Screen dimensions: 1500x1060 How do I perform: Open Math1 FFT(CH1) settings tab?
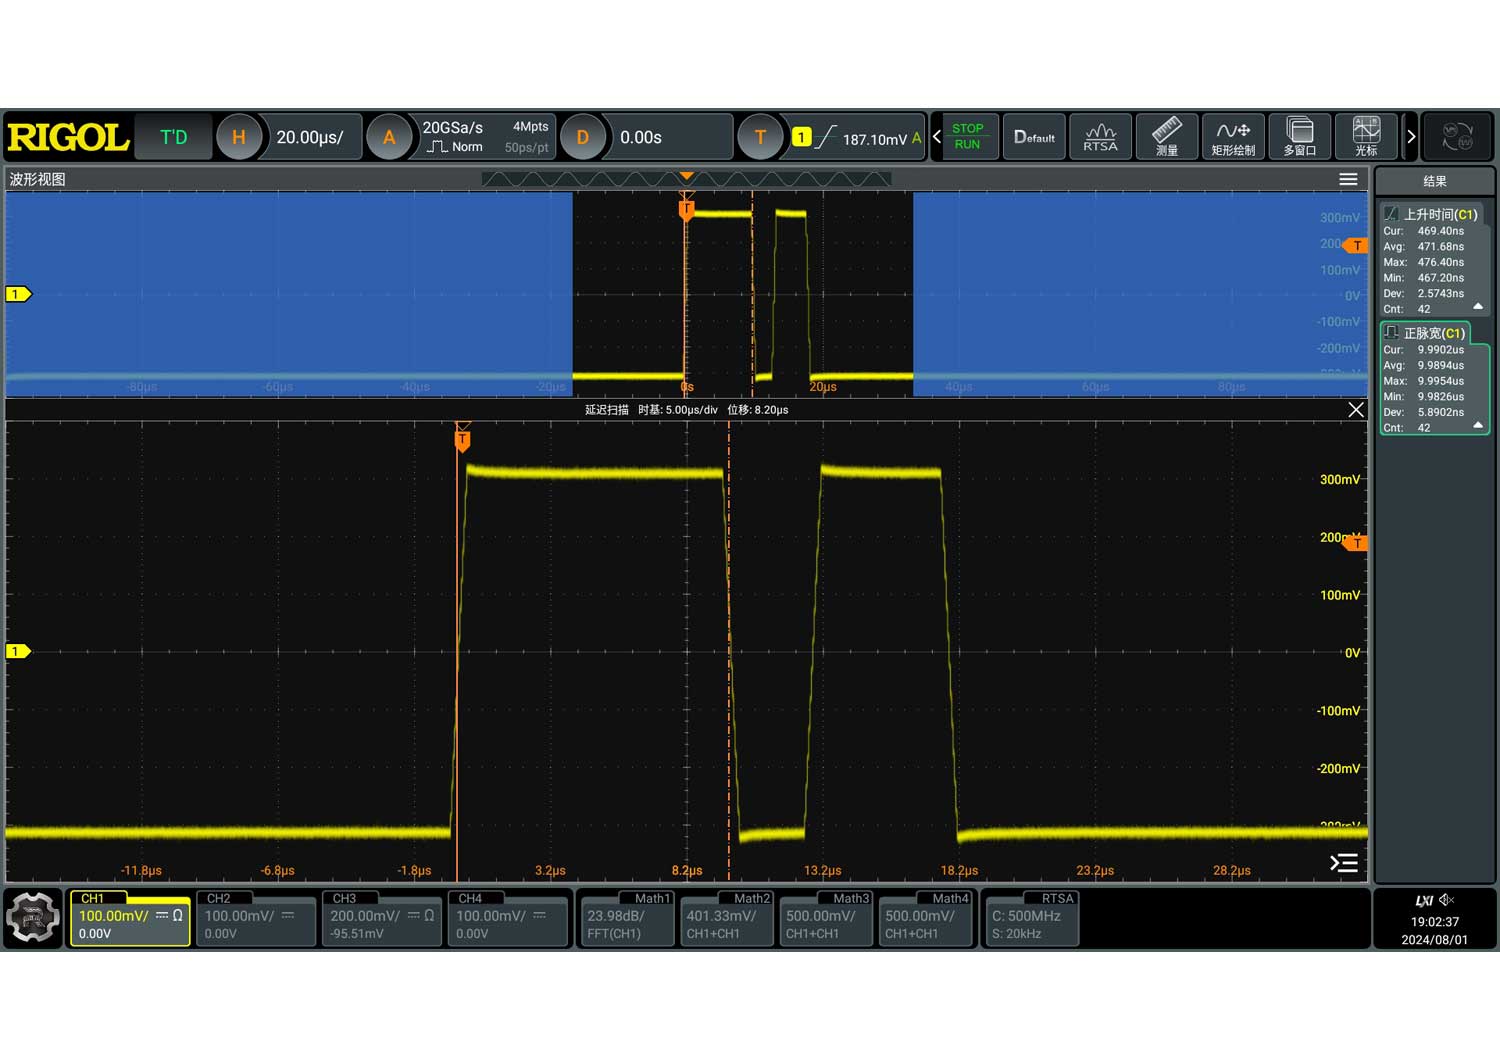(x=627, y=917)
